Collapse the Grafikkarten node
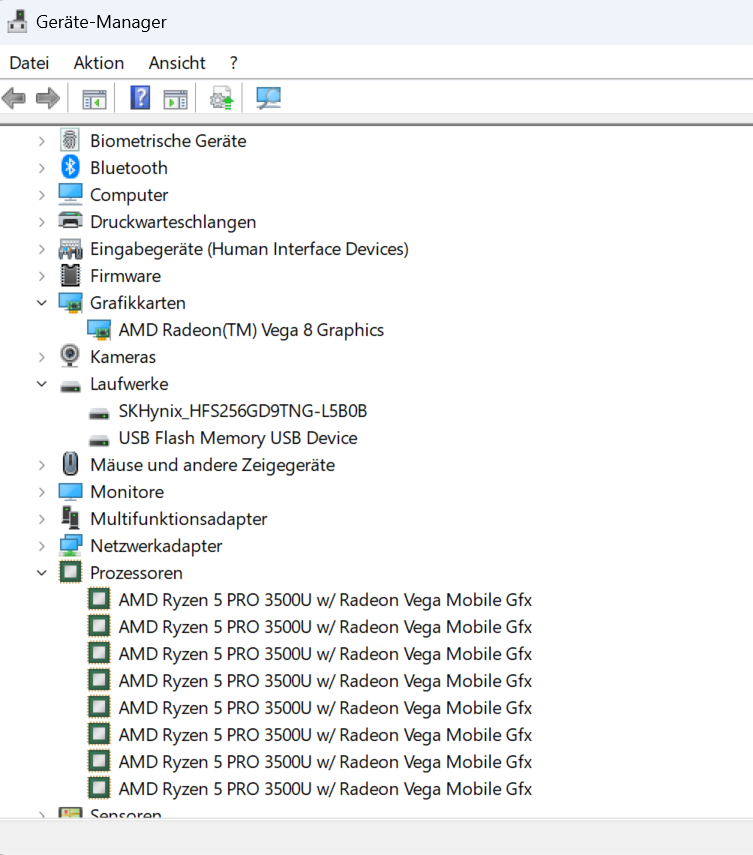The height and width of the screenshot is (855, 753). point(42,303)
